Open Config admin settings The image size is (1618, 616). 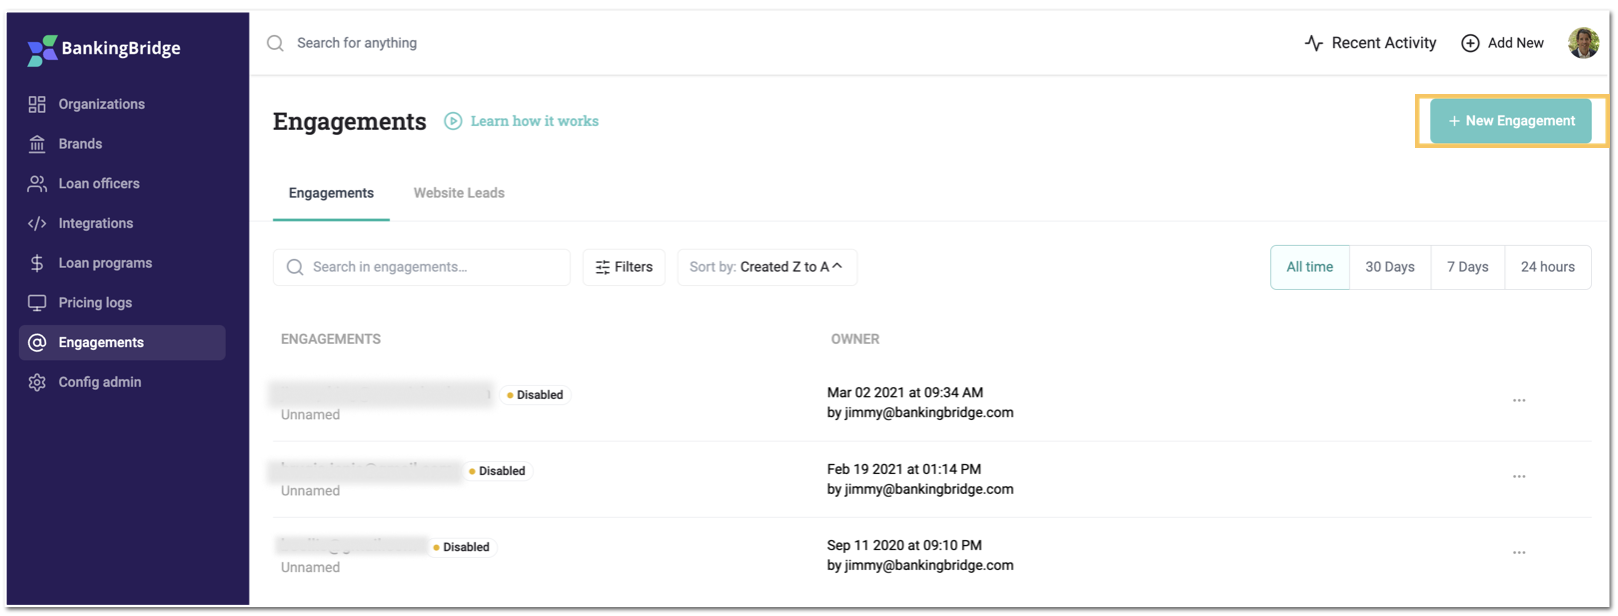(100, 382)
